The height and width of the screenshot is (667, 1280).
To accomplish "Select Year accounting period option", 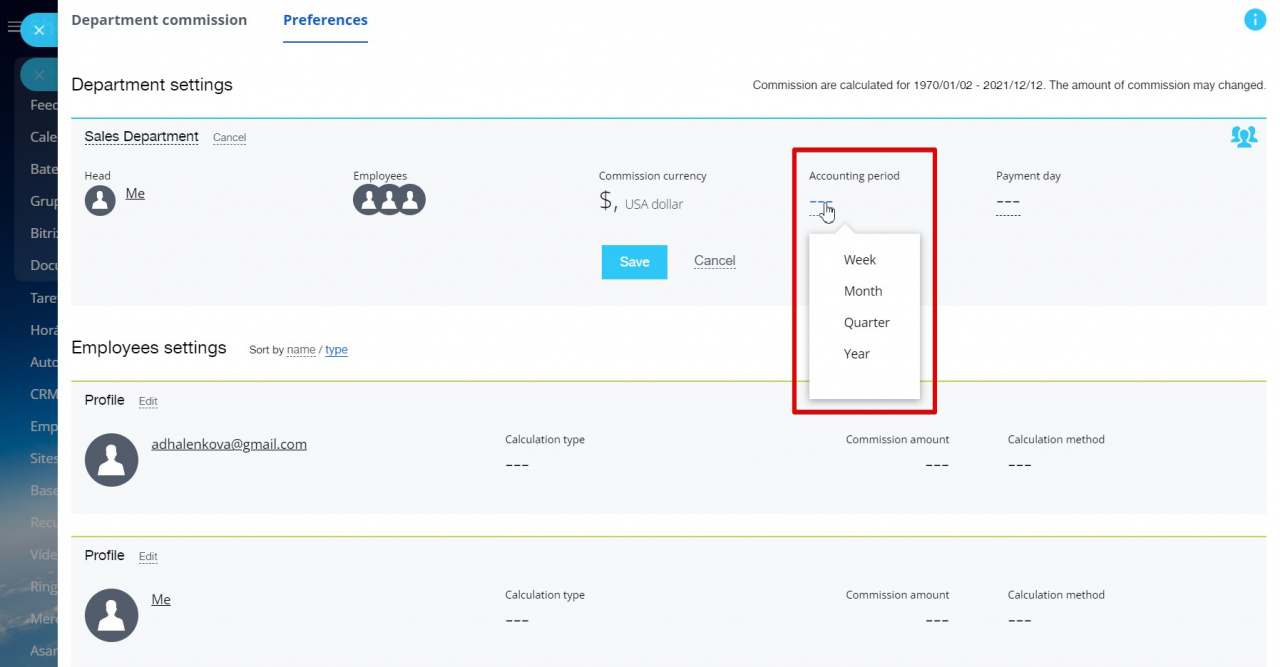I will (856, 354).
